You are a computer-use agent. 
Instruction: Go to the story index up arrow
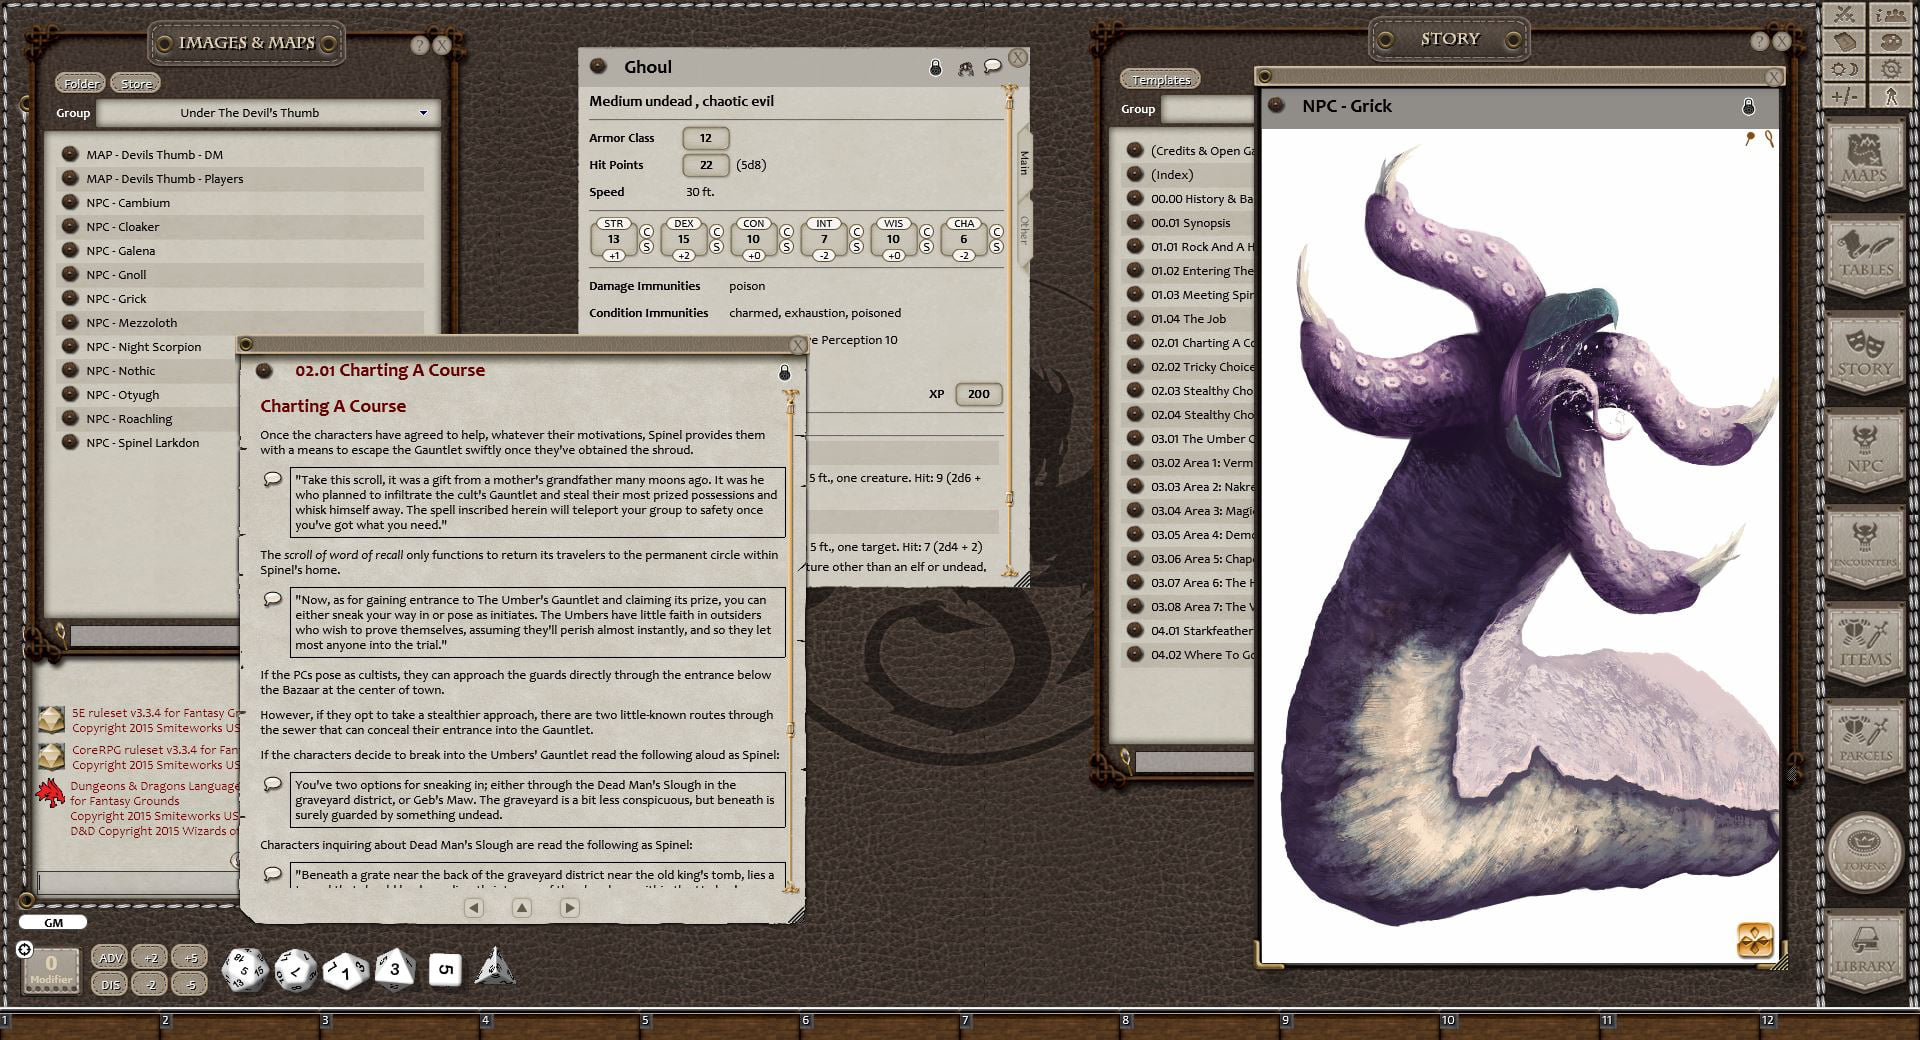(522, 908)
